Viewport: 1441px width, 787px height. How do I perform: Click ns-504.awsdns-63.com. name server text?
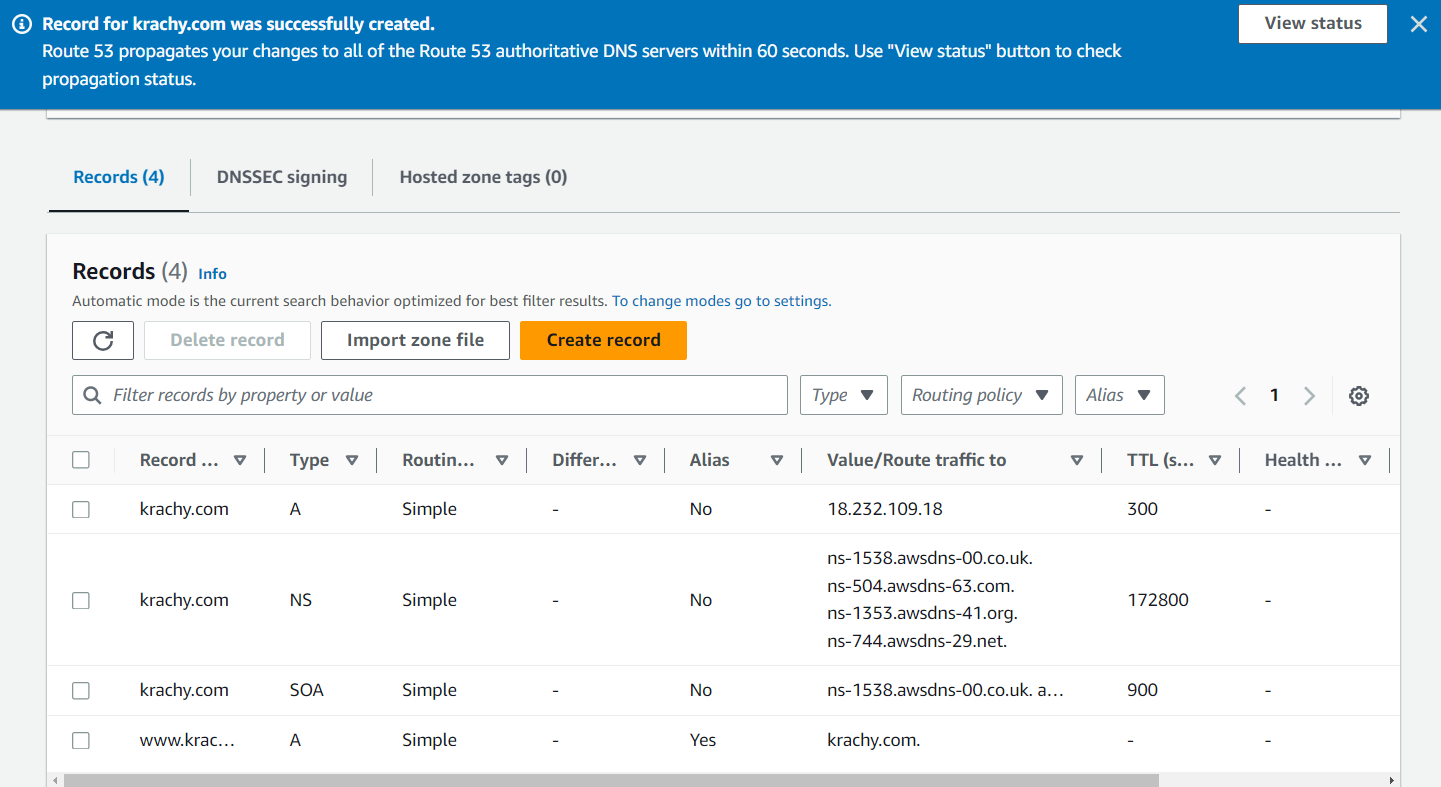pos(921,586)
